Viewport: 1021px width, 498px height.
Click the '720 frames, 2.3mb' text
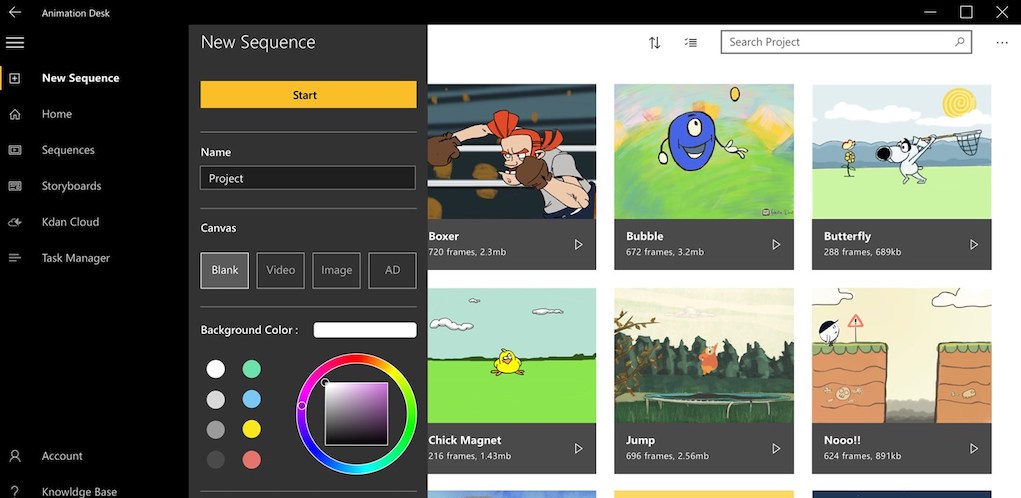coord(467,252)
